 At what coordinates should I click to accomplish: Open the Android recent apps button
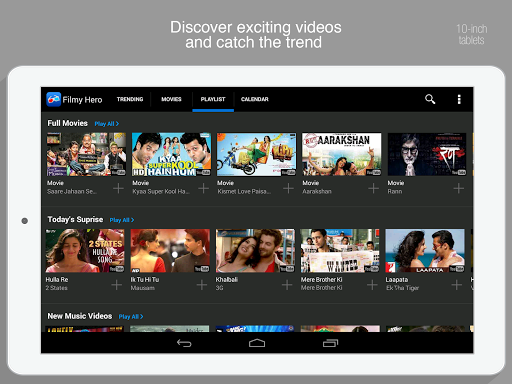[330, 343]
